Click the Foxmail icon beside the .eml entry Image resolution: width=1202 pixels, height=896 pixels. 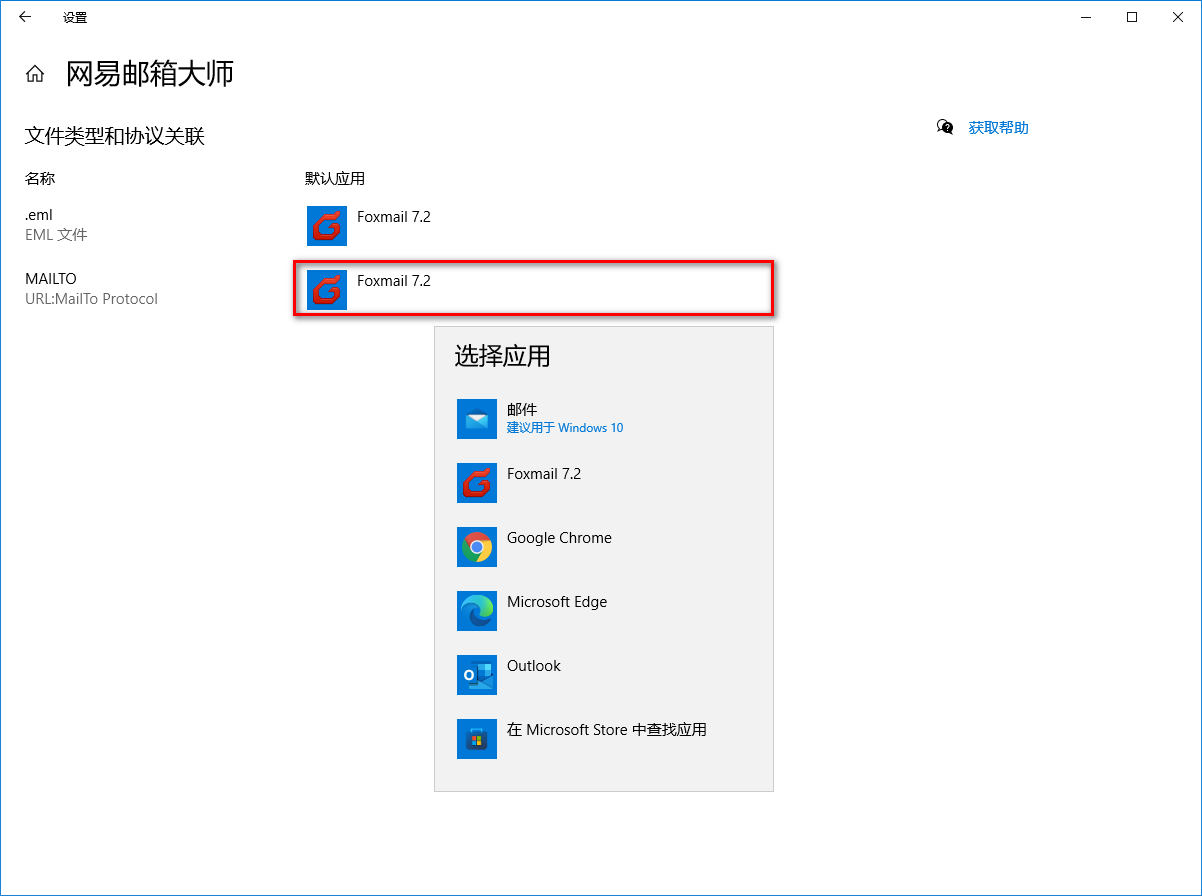[x=326, y=226]
